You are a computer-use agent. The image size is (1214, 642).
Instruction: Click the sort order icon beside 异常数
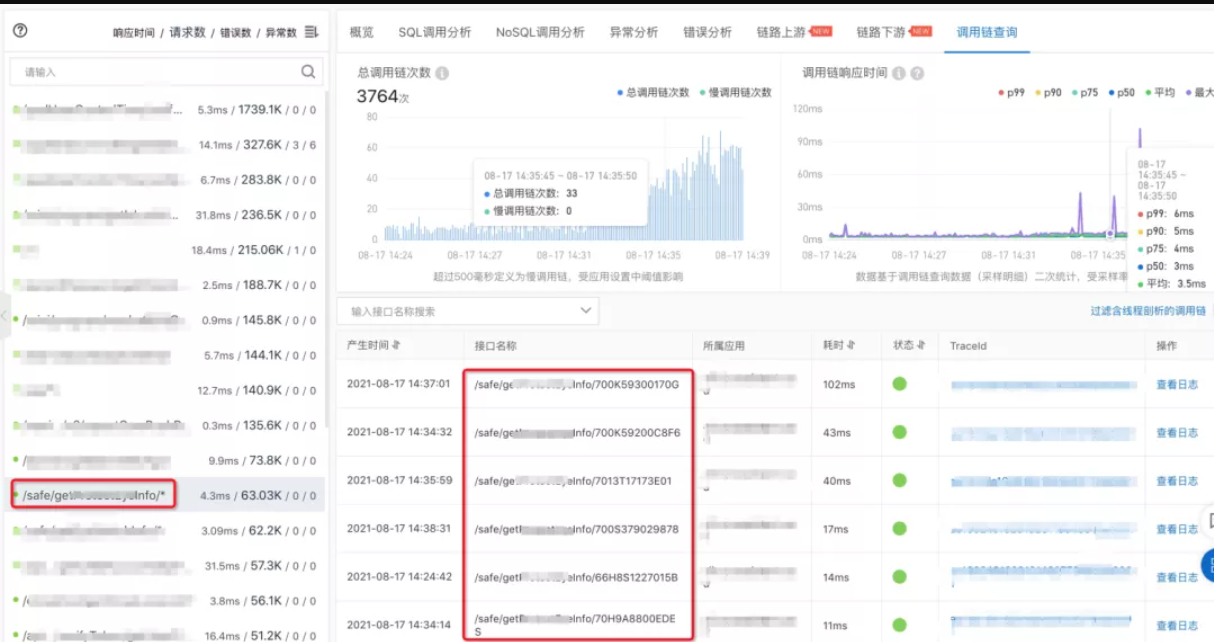click(311, 32)
